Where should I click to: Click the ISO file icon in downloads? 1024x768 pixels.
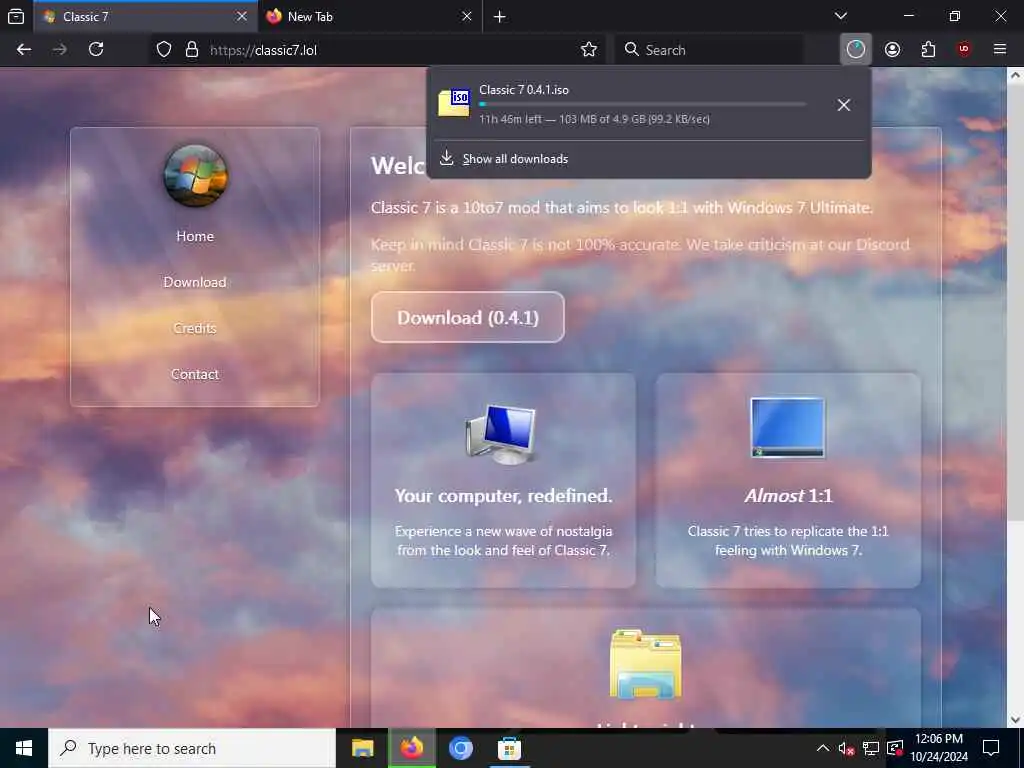tap(454, 103)
